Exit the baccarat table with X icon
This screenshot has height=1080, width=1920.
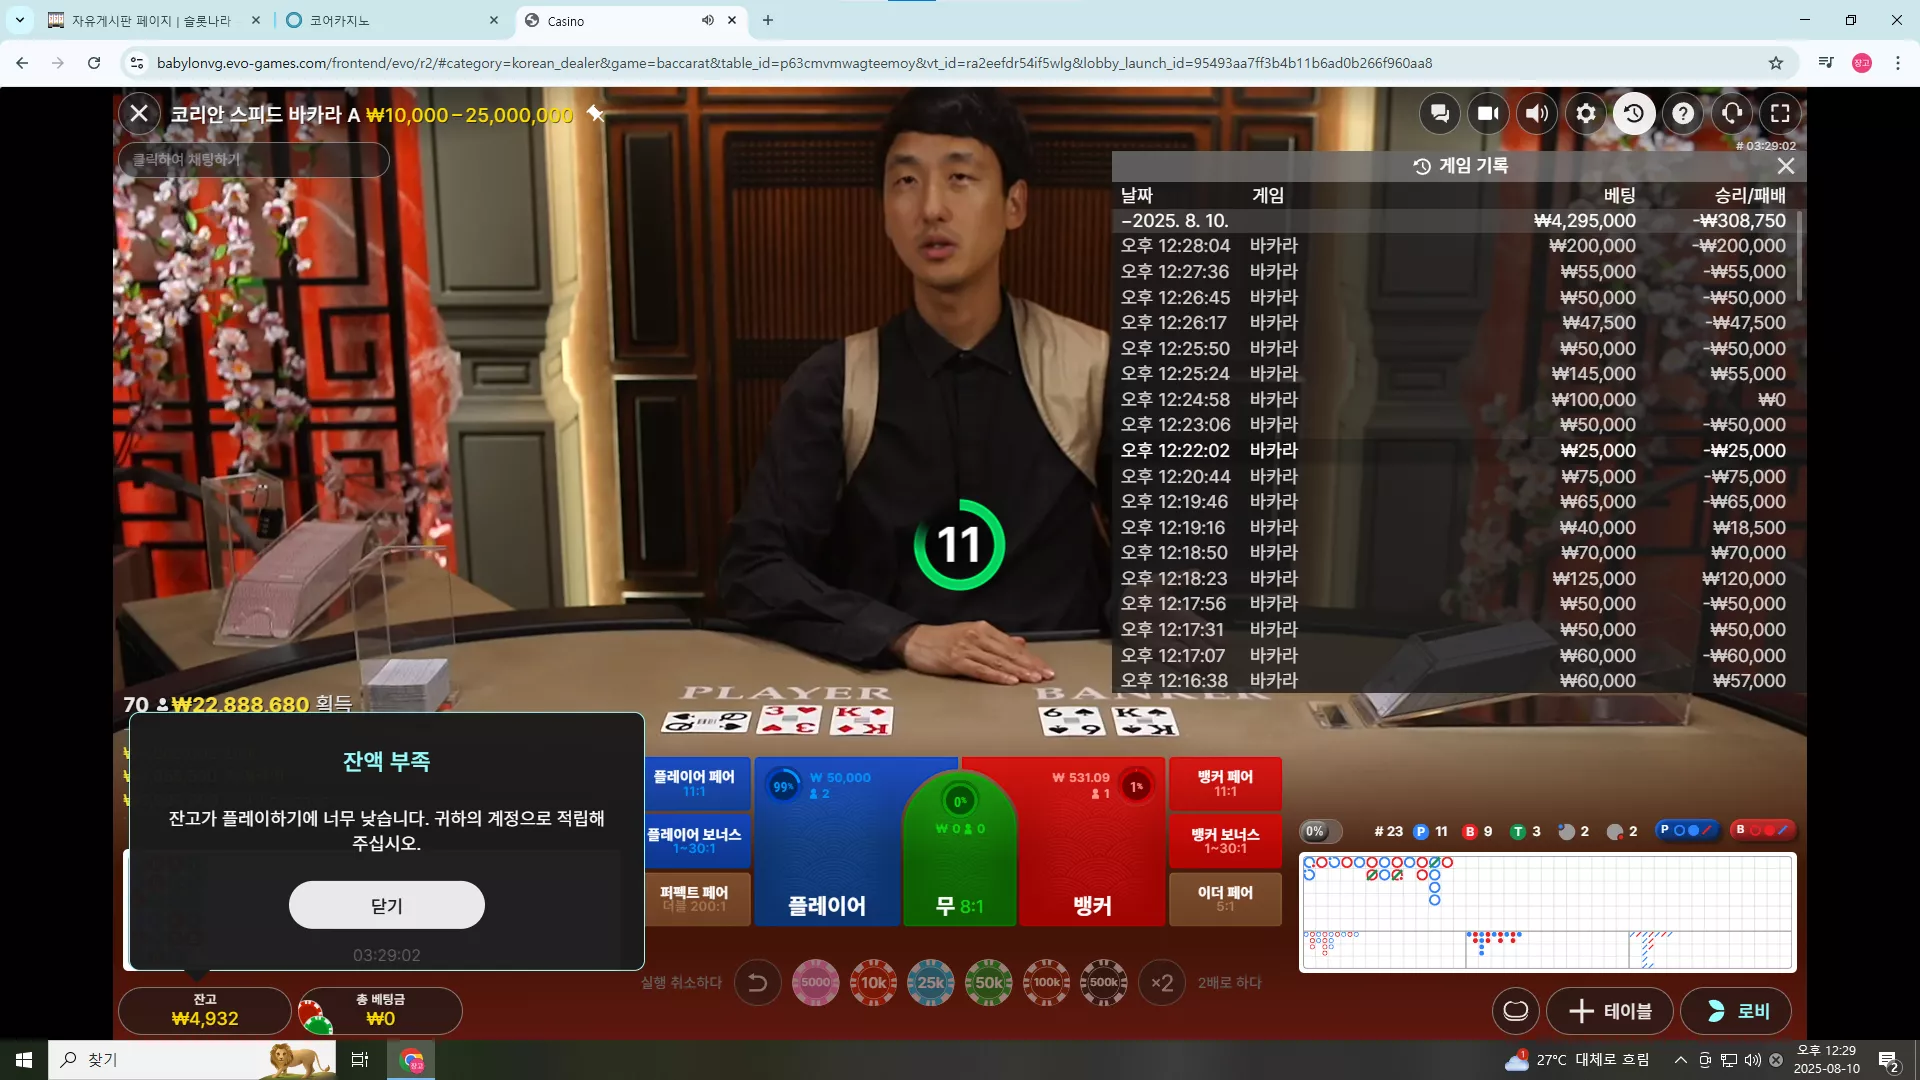pos(139,114)
